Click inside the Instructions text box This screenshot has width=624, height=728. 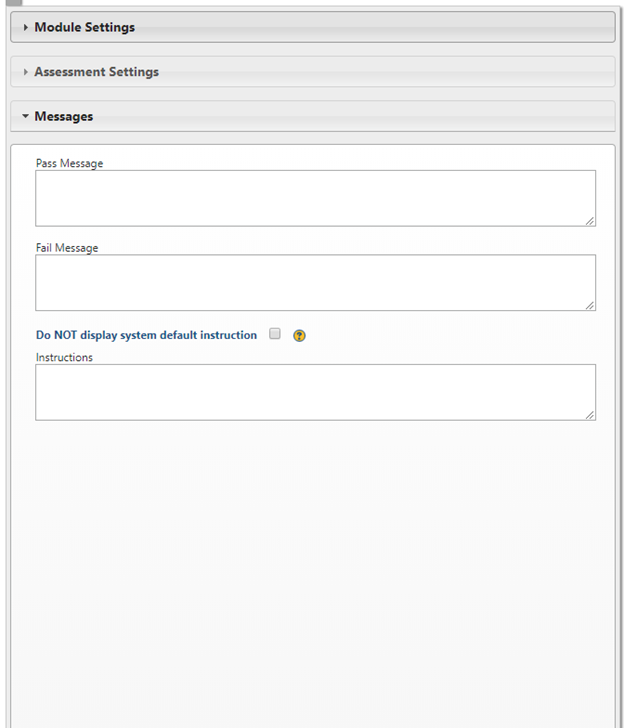click(x=315, y=392)
